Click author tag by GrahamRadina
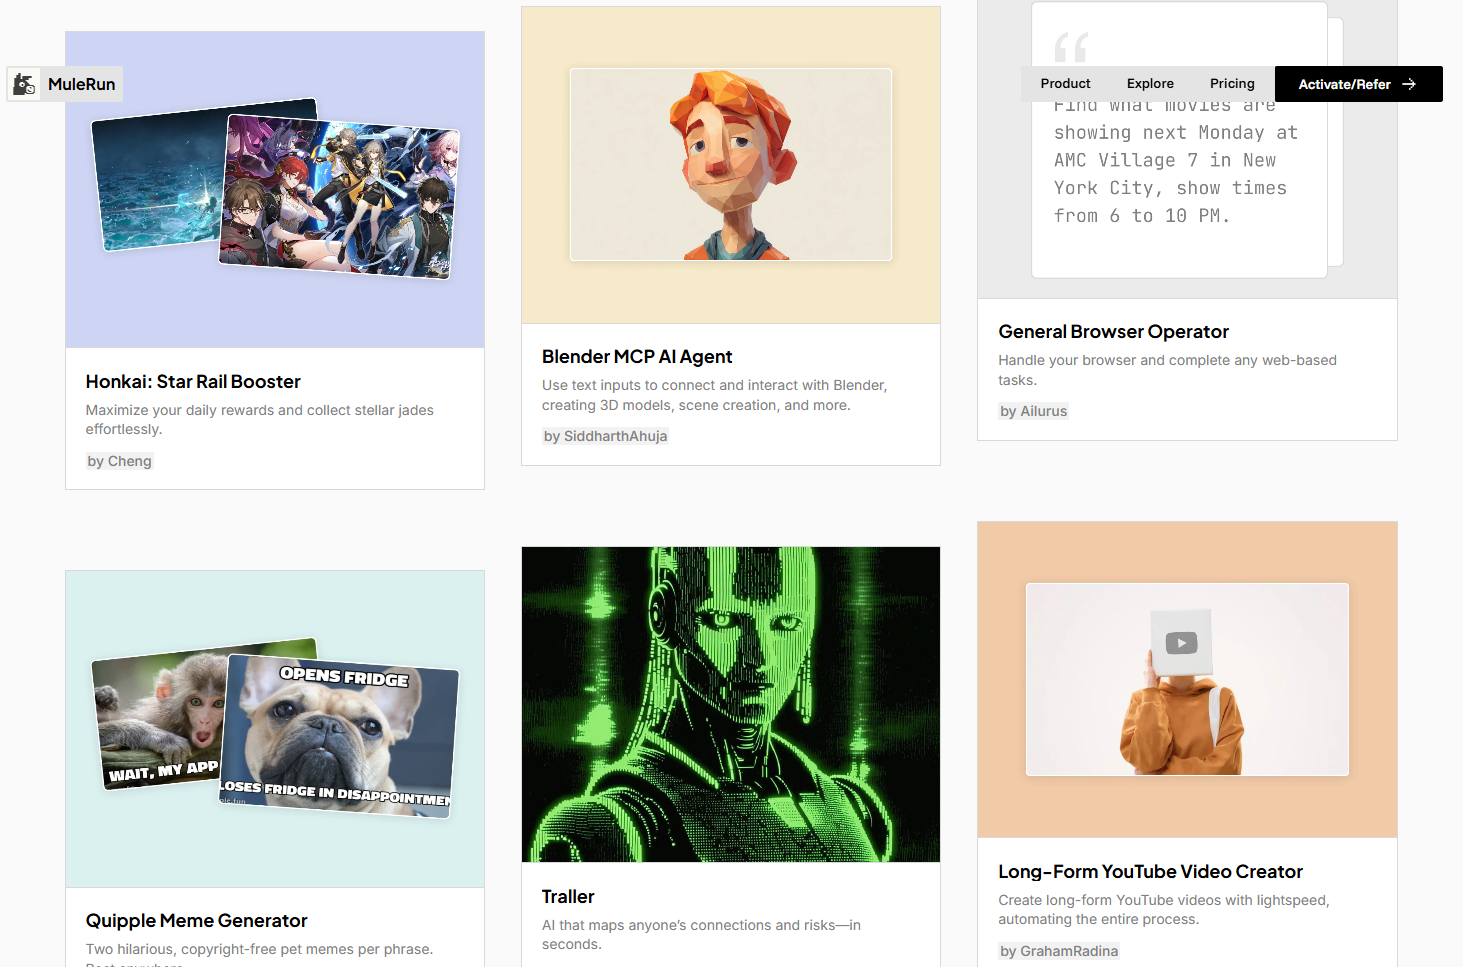This screenshot has width=1463, height=967. [1059, 951]
